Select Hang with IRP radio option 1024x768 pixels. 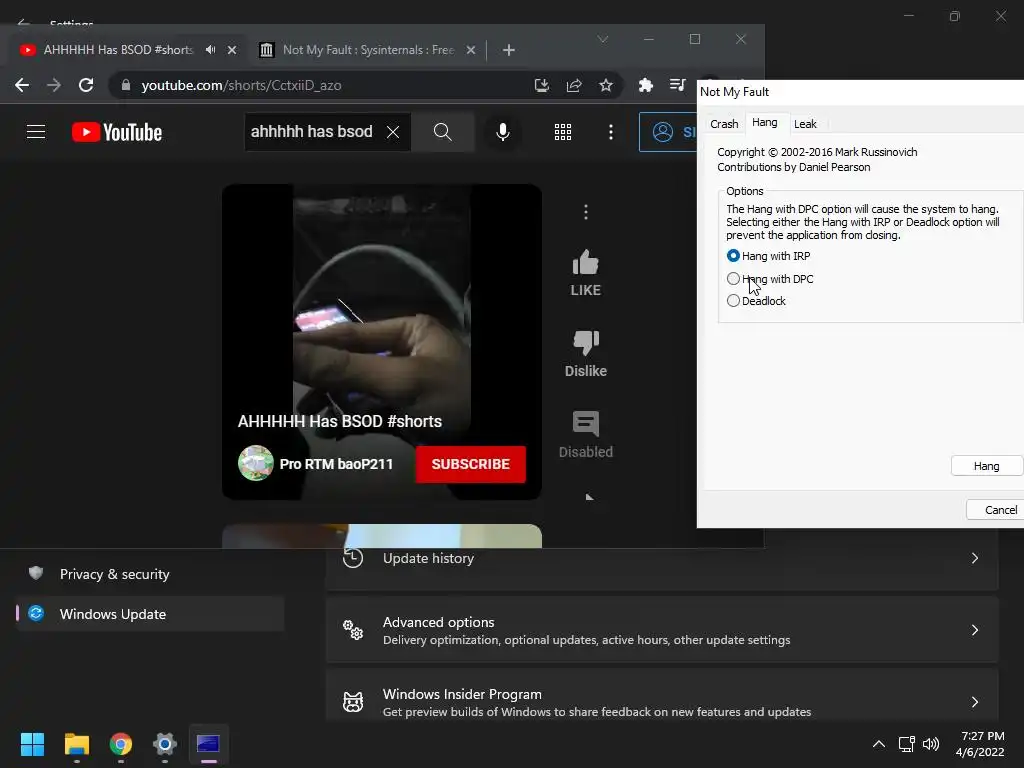pos(733,256)
